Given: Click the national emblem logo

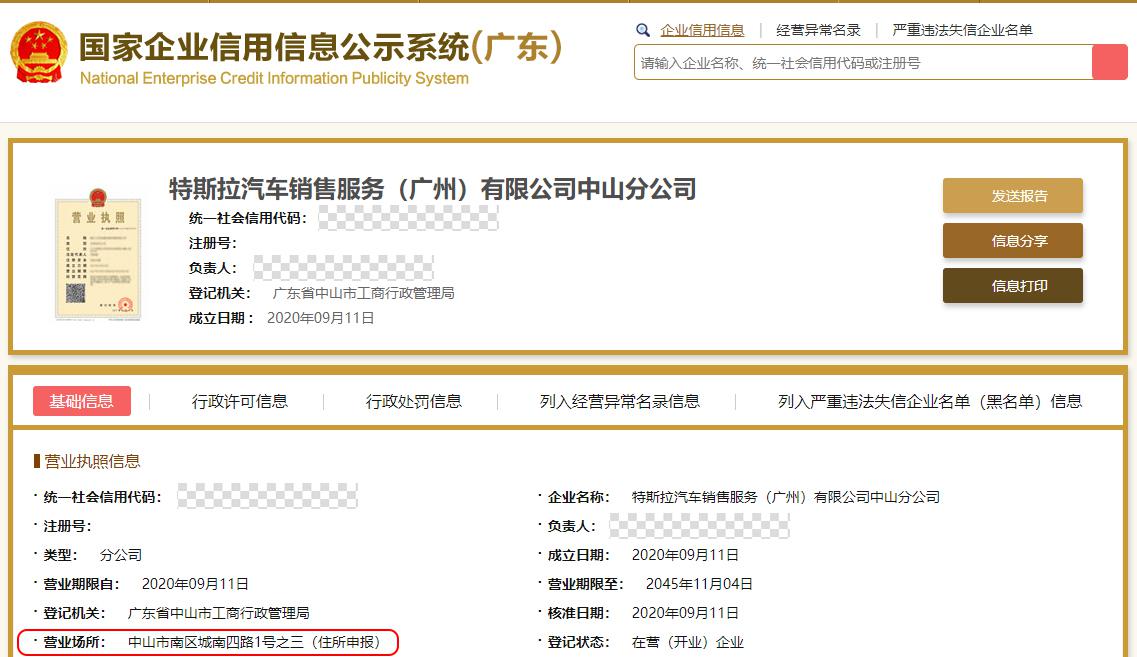Looking at the screenshot, I should (38, 52).
